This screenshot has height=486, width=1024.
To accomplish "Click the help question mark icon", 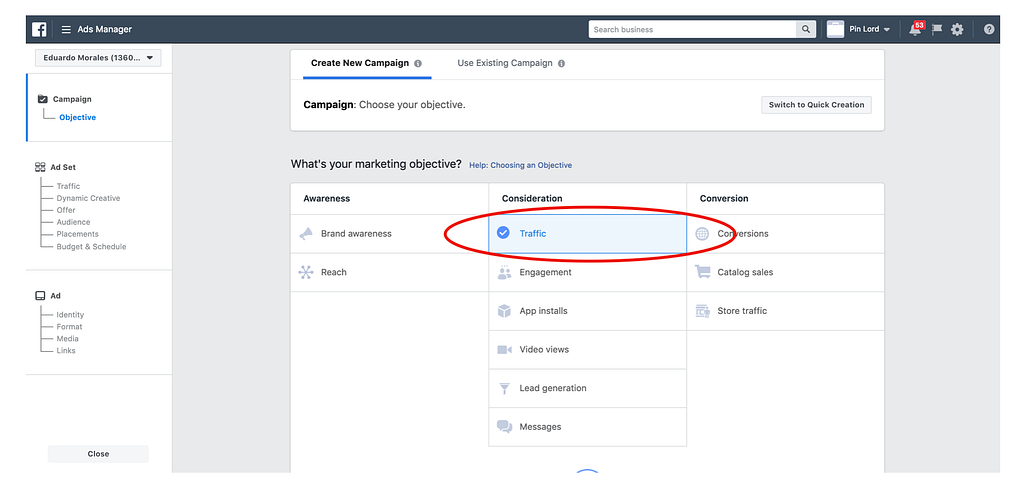I will (989, 30).
